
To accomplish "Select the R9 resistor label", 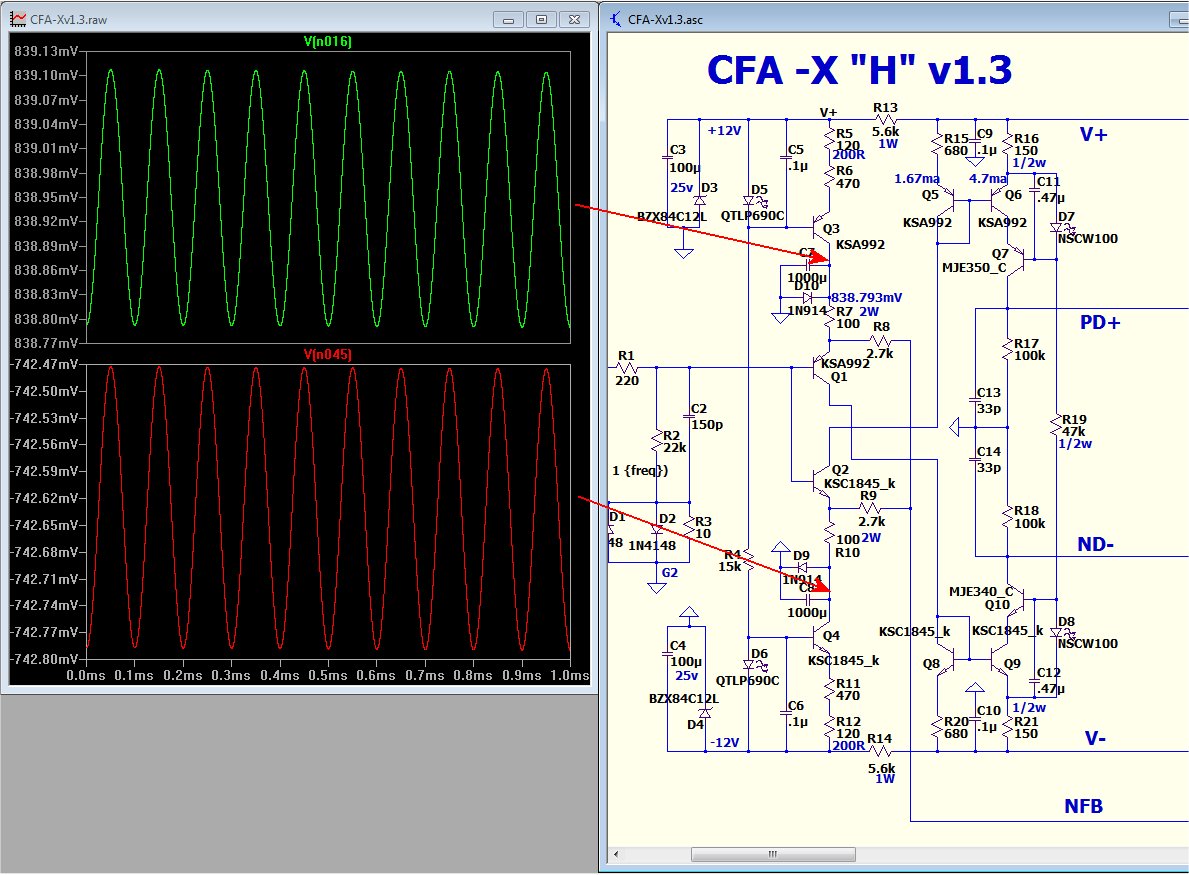I will click(x=868, y=495).
